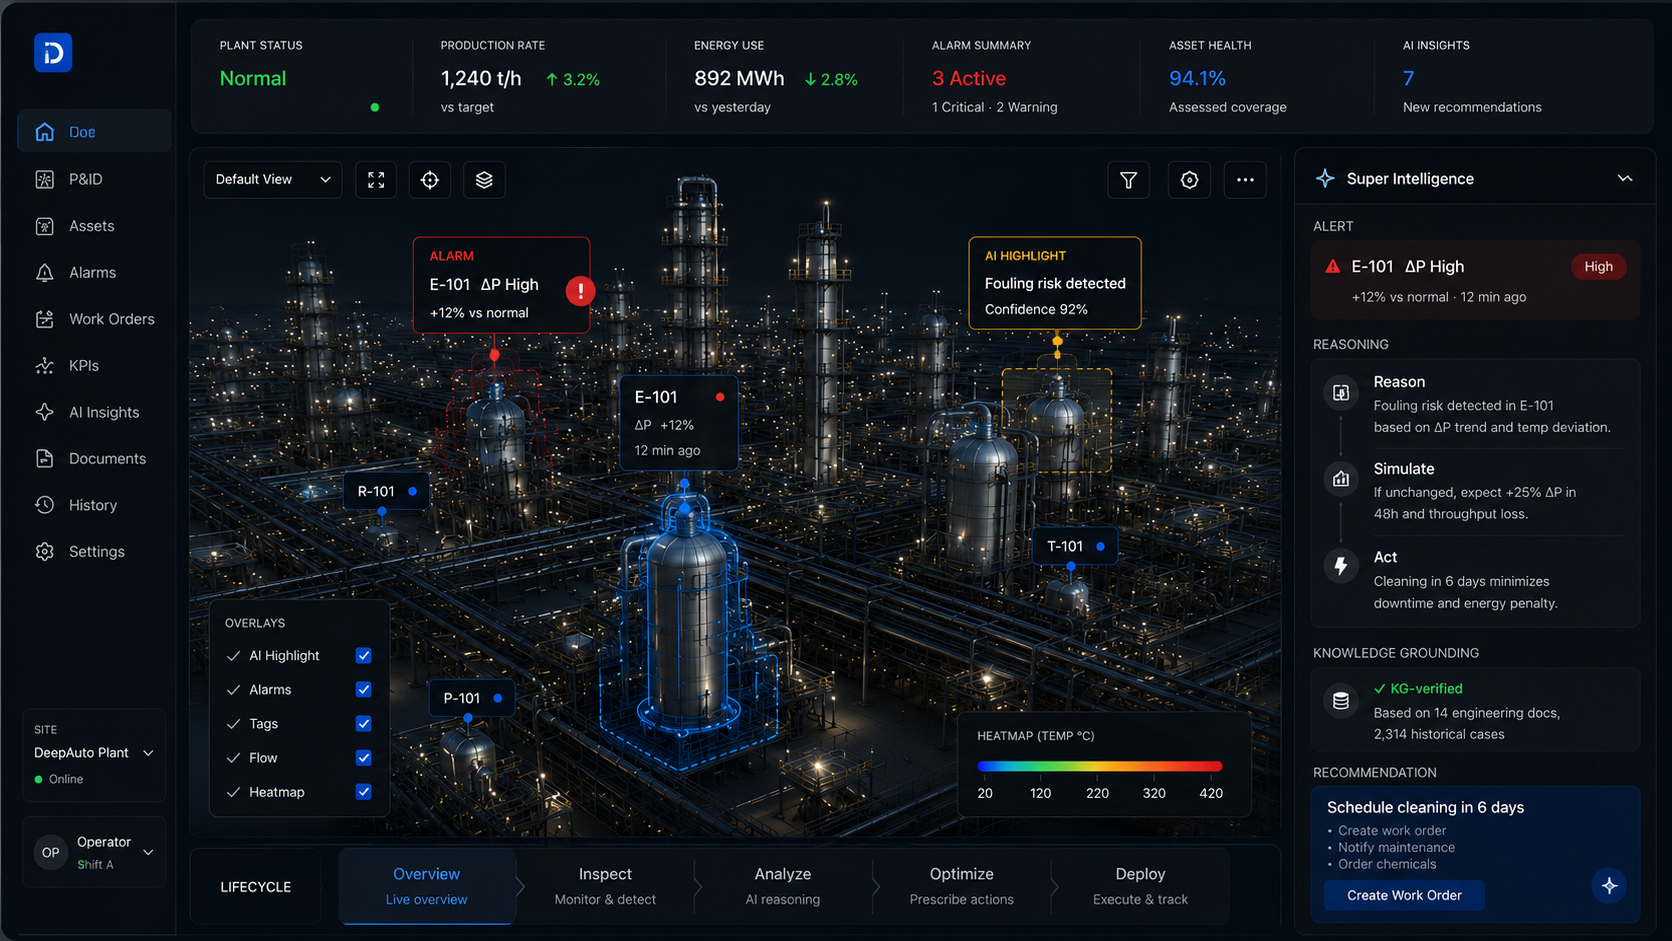Click the DeepAuto D logo
The height and width of the screenshot is (941, 1672).
pos(53,53)
